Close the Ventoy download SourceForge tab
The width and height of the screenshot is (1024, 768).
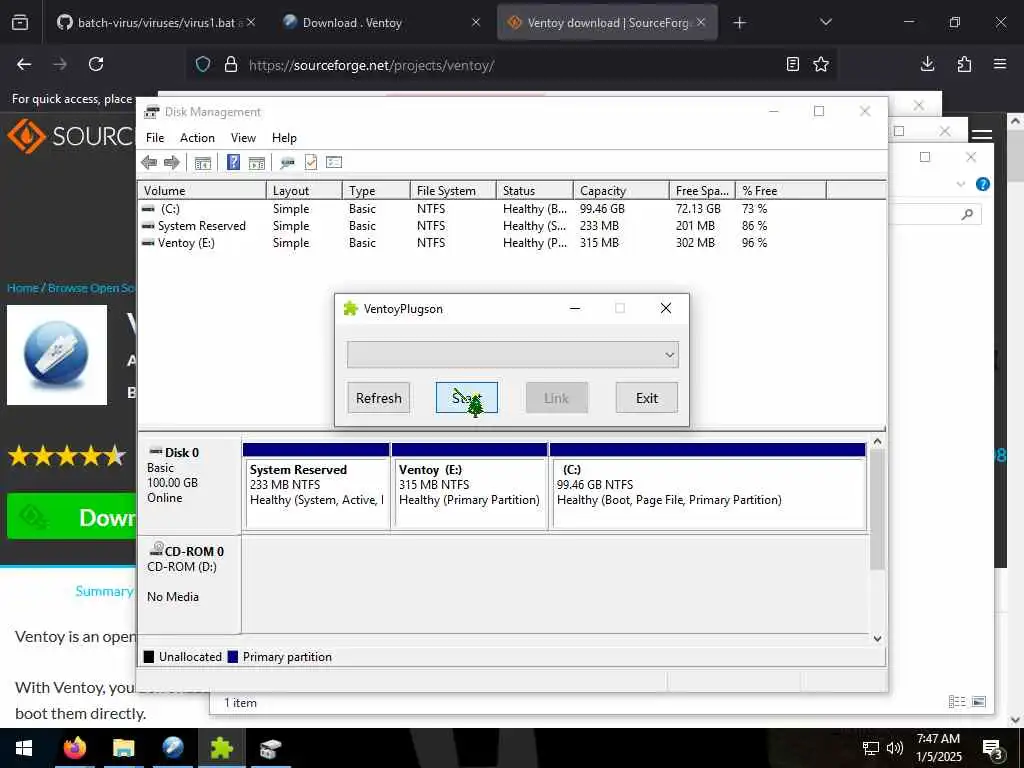tap(701, 22)
